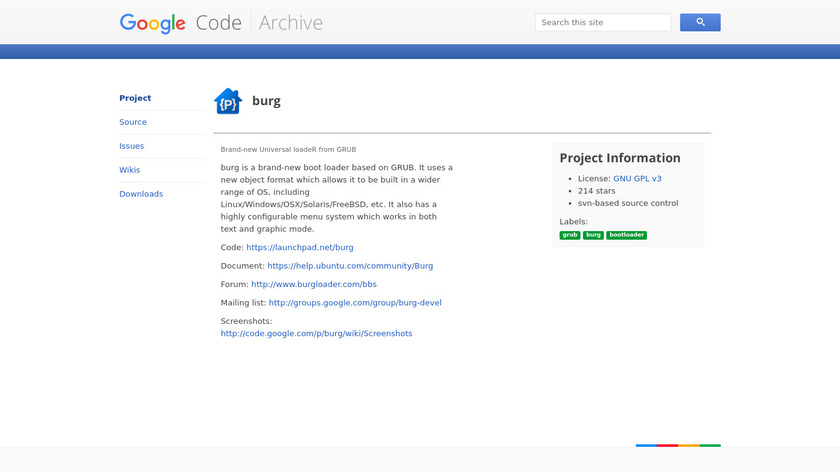840x472 pixels.
Task: Open the Source sidebar item
Action: (133, 122)
